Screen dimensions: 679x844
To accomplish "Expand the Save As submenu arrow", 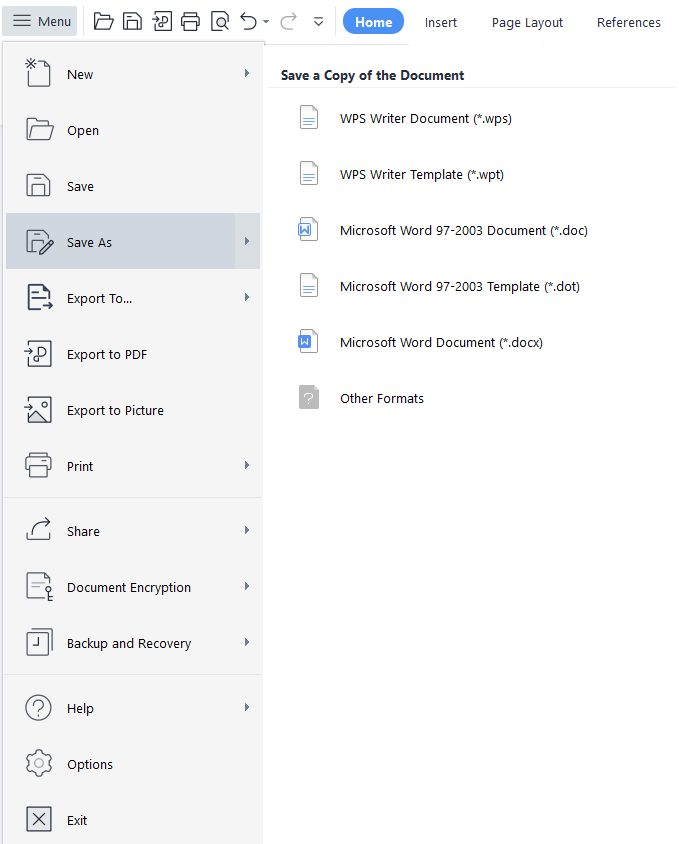I will click(x=247, y=241).
